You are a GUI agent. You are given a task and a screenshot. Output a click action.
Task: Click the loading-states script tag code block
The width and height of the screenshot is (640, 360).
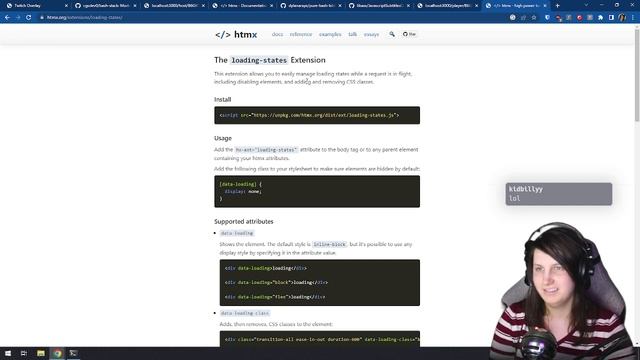click(x=317, y=115)
